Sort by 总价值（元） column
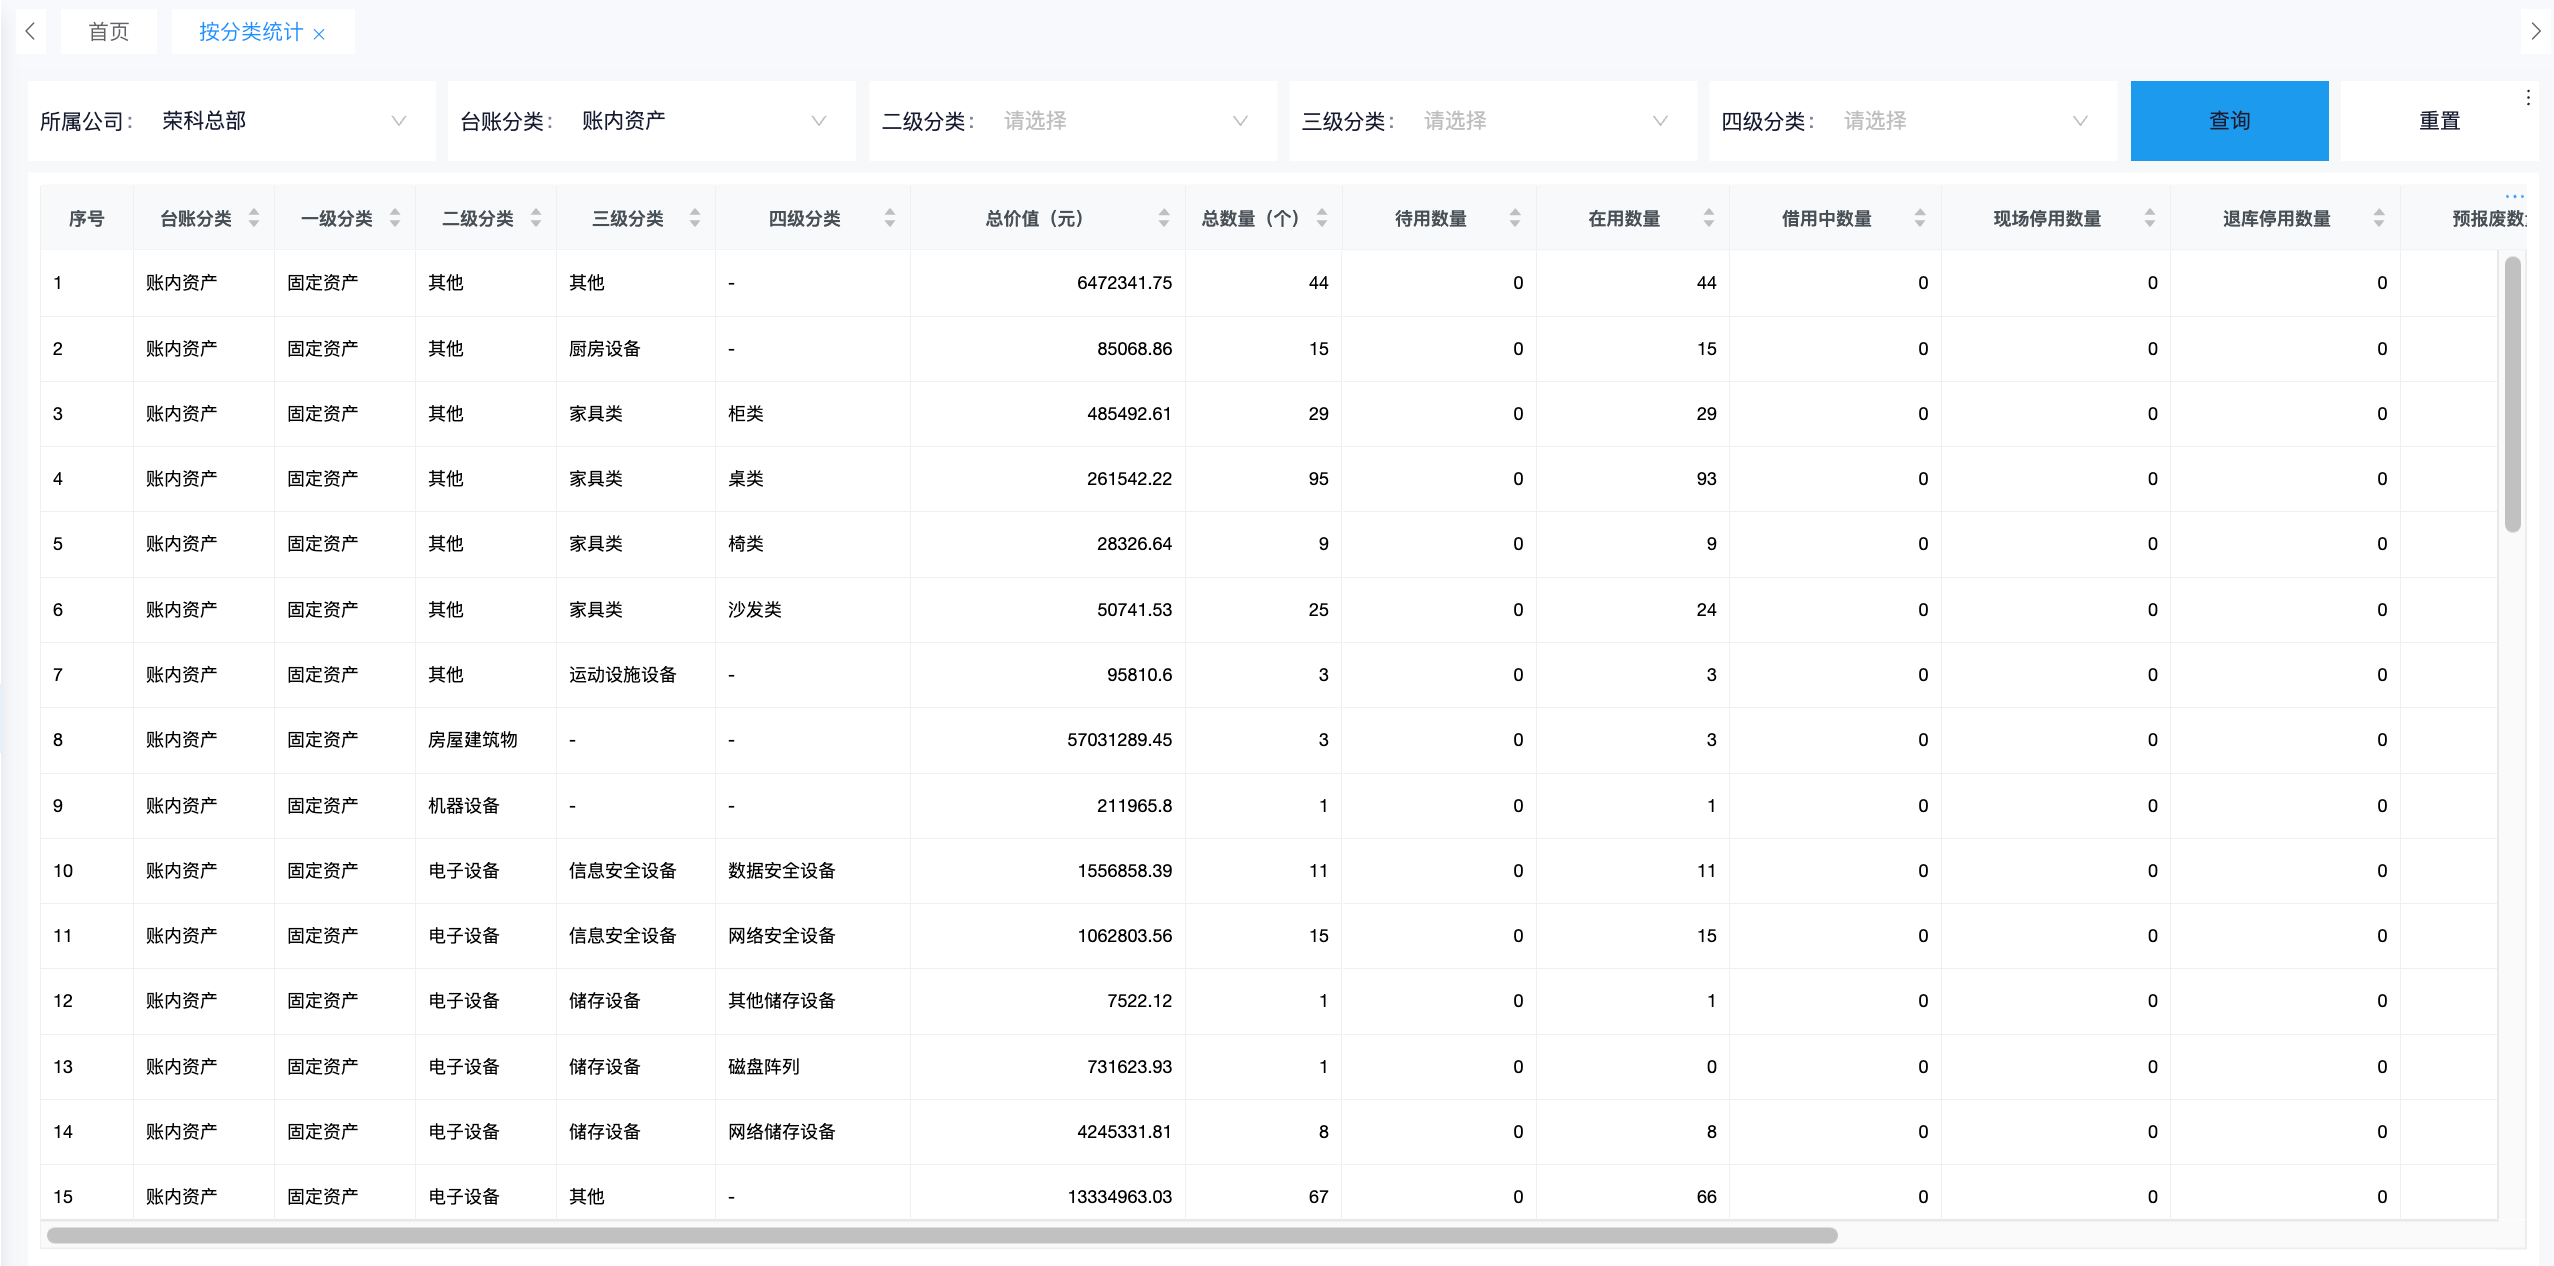Viewport: 2554px width, 1266px height. (x=1163, y=218)
